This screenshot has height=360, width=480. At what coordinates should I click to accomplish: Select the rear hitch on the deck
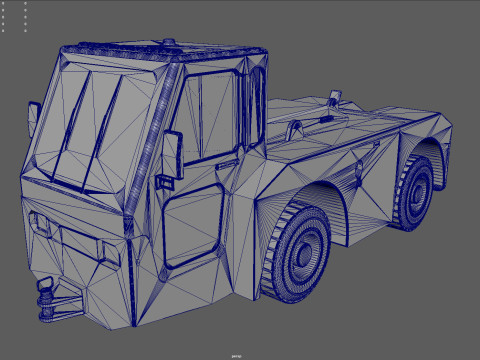pos(334,99)
